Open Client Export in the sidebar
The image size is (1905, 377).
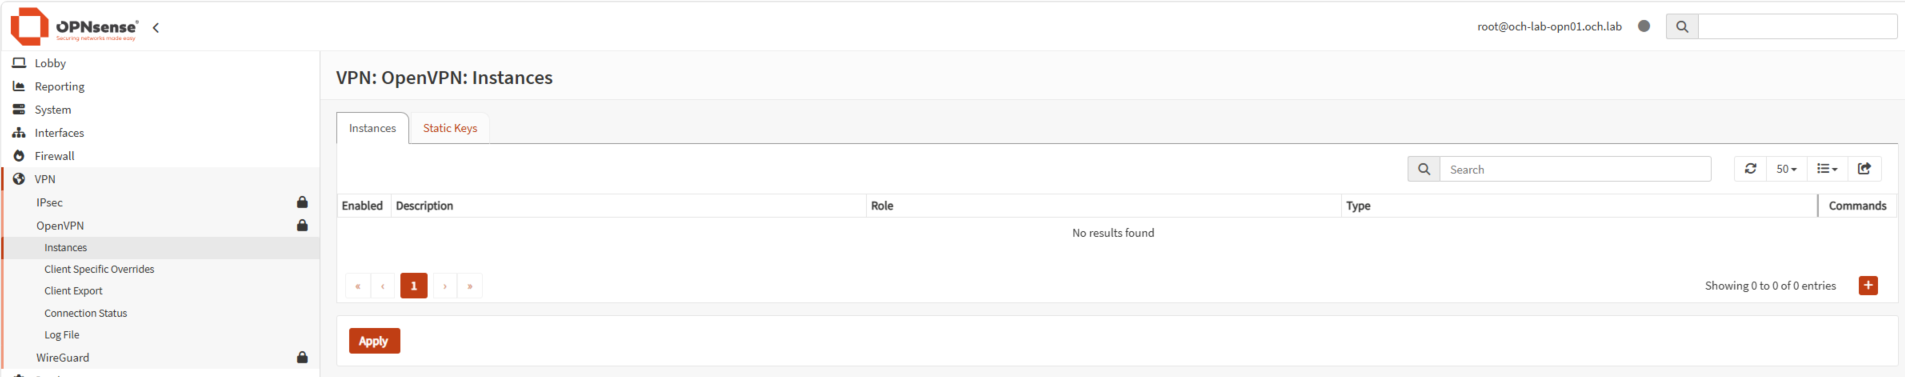point(73,291)
